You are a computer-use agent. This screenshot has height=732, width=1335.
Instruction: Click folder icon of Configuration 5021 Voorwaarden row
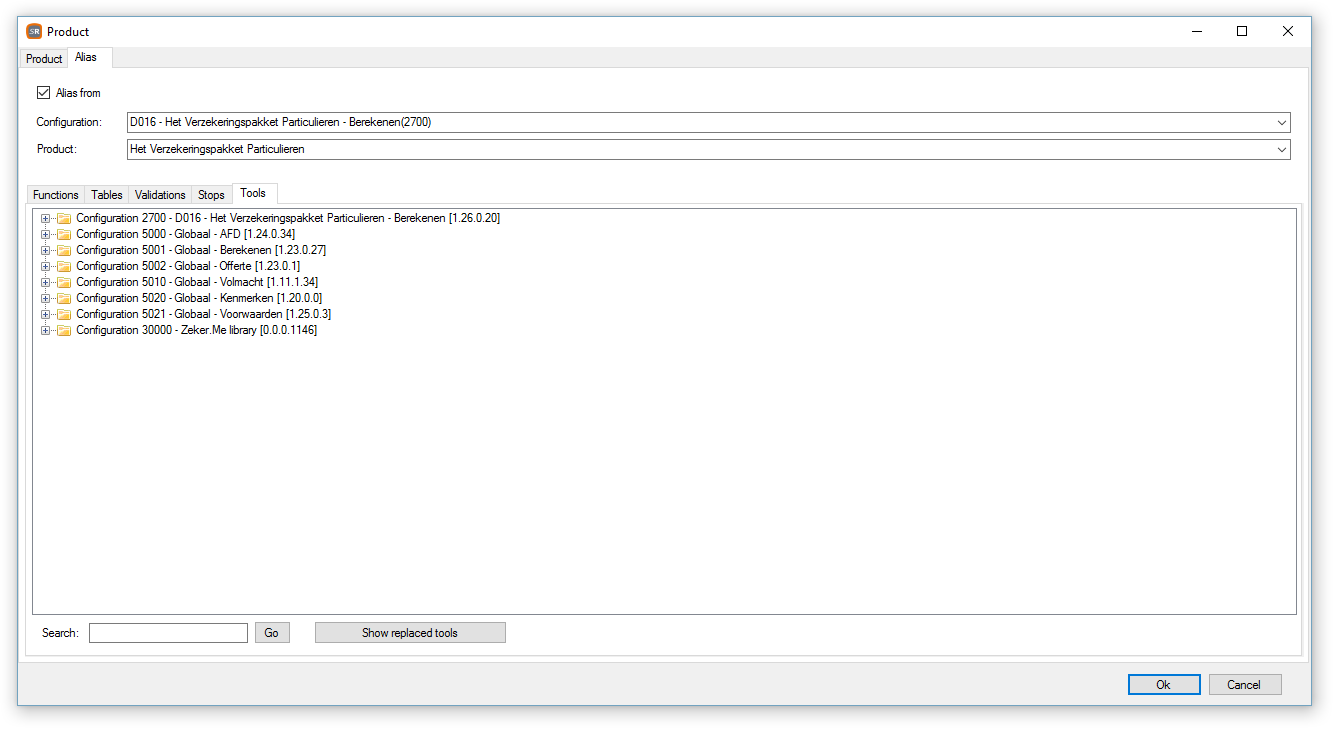64,314
